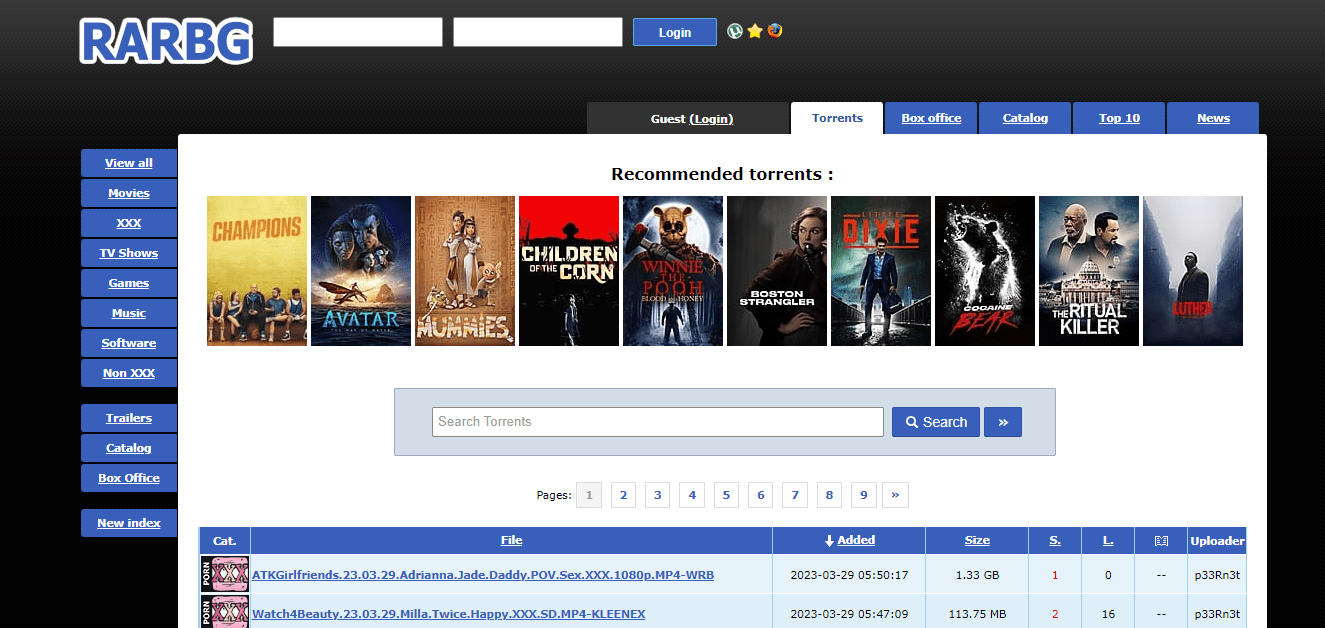Click the green uTorrent icon beside Login

(x=735, y=31)
